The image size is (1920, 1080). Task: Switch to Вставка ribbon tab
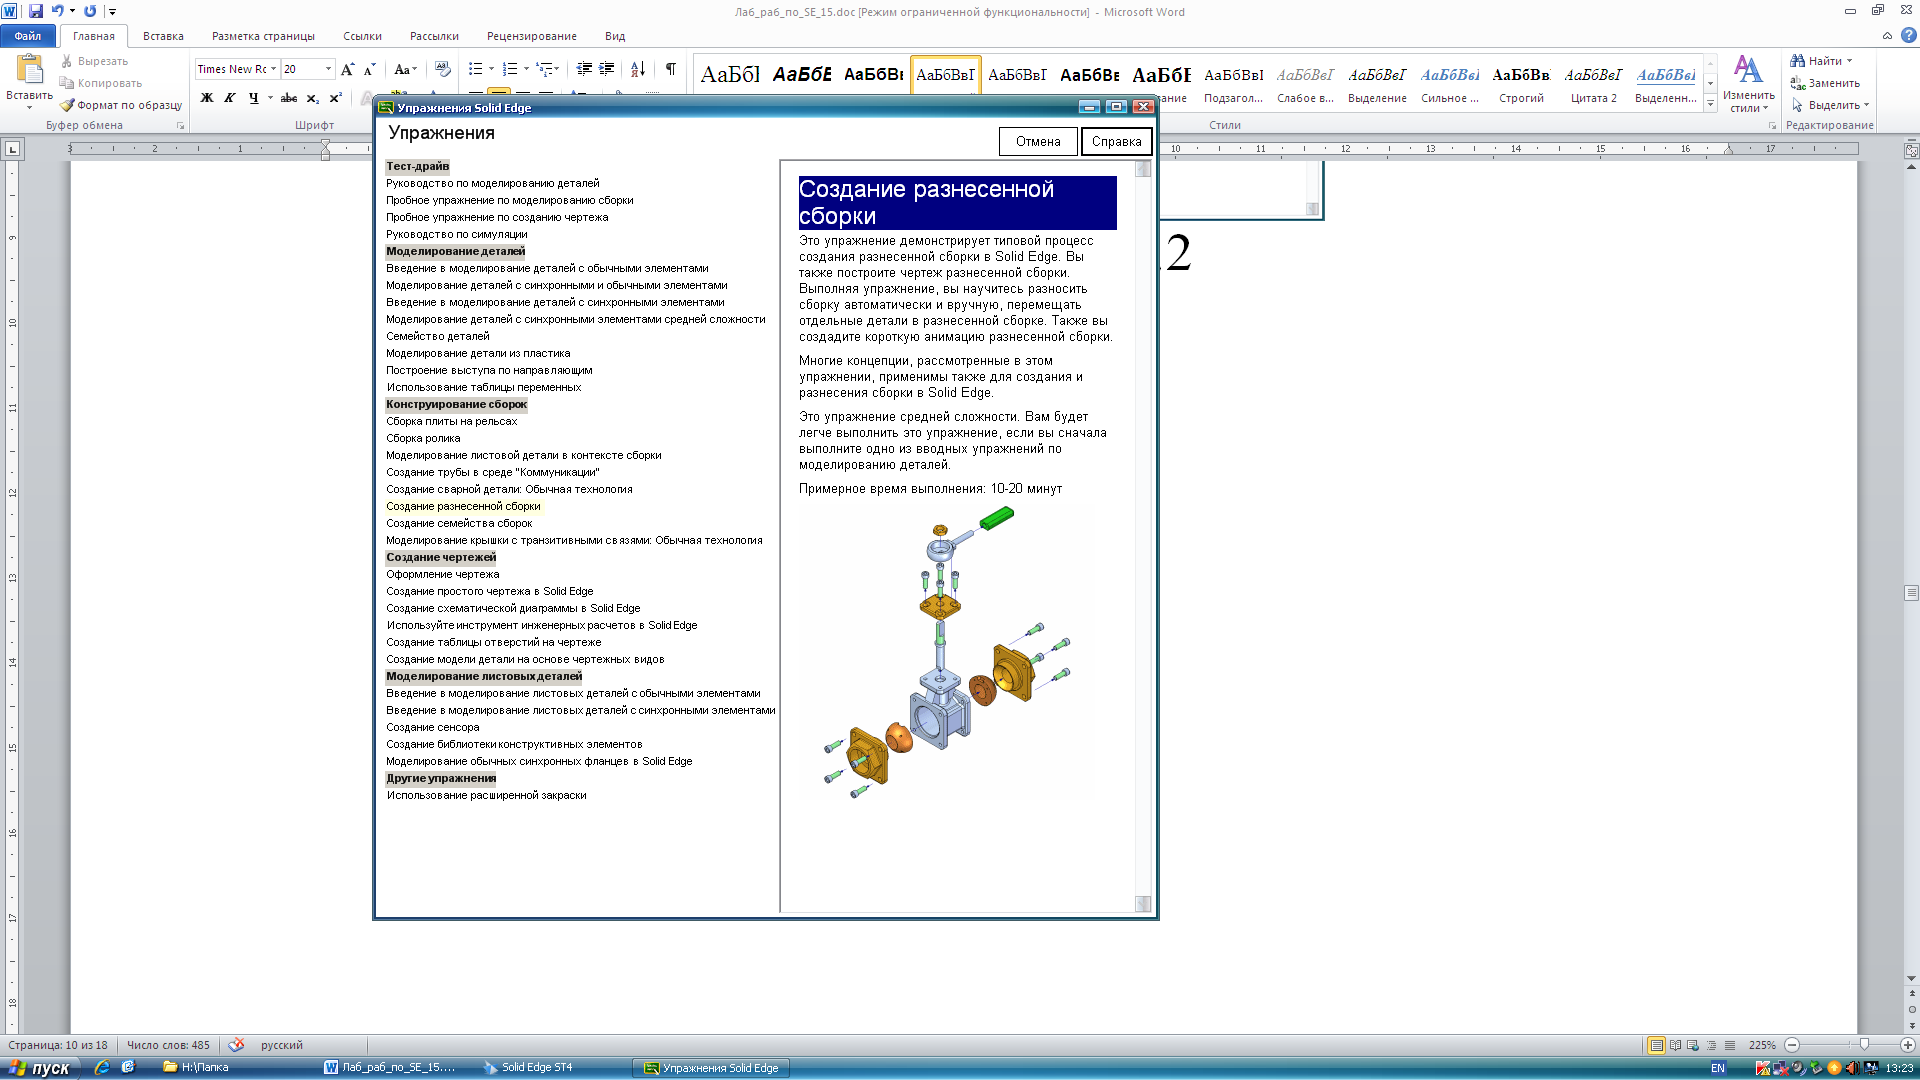(x=163, y=36)
